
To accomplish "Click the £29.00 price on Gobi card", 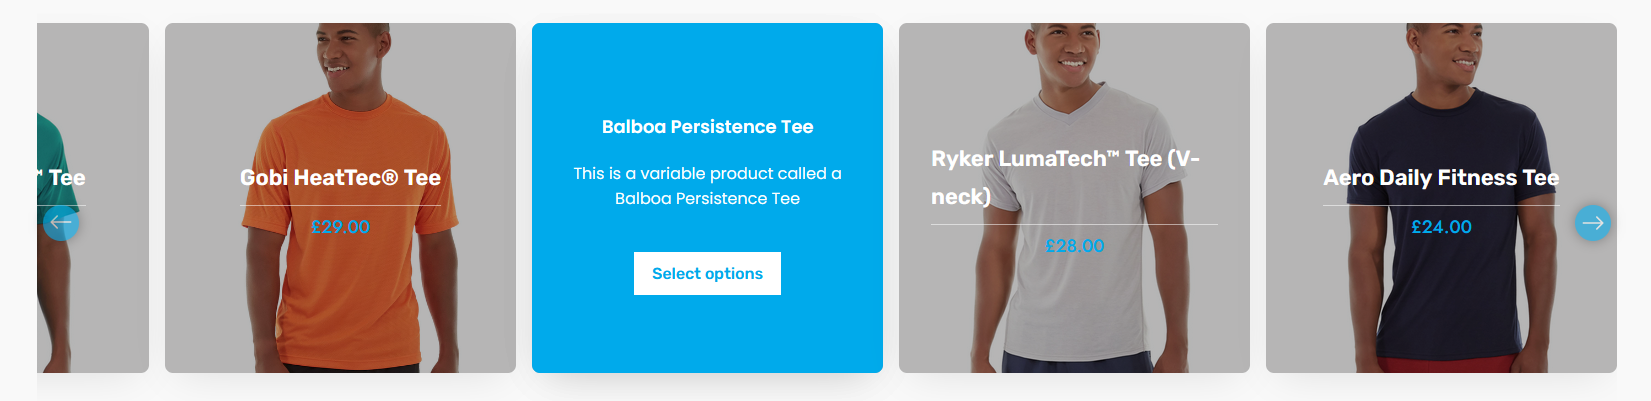I will coord(340,227).
